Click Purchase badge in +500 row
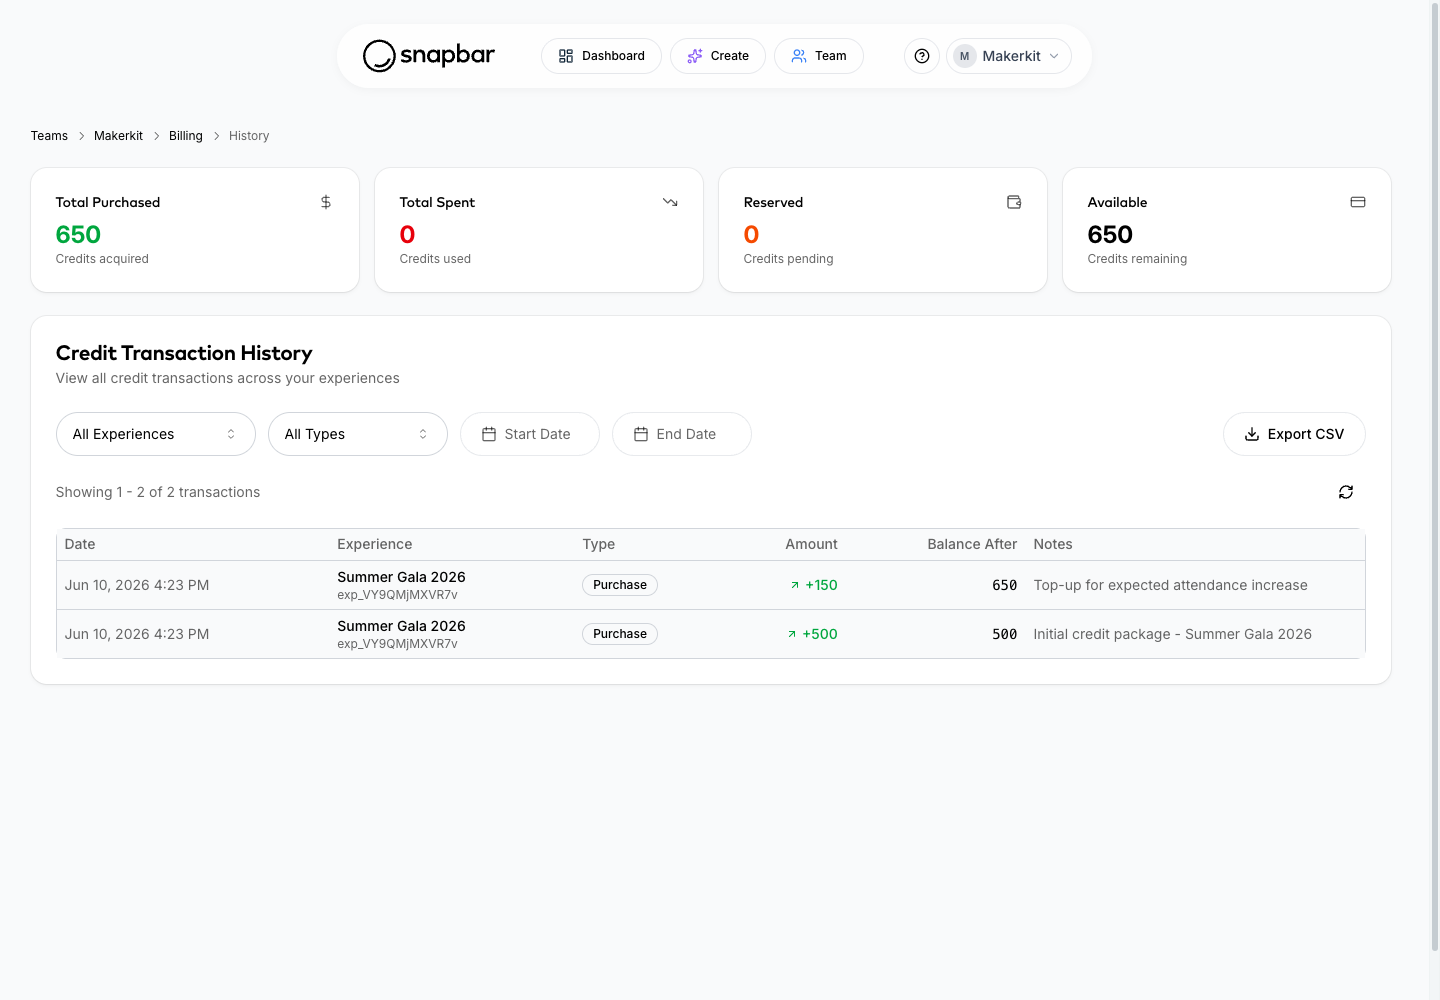Screen dimensions: 1440x1000 click(x=620, y=634)
